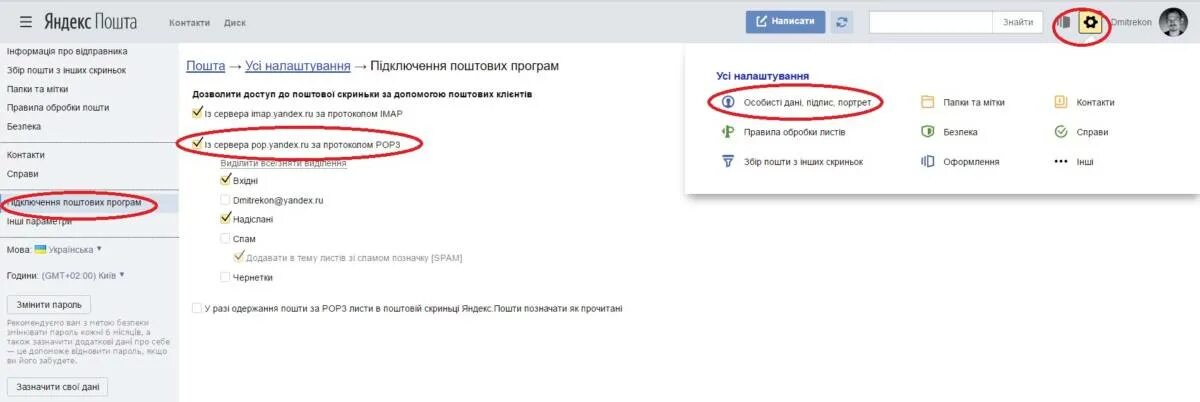Image resolution: width=1200 pixels, height=402 pixels.
Task: Open Контакти in the sidebar
Action: click(x=26, y=155)
